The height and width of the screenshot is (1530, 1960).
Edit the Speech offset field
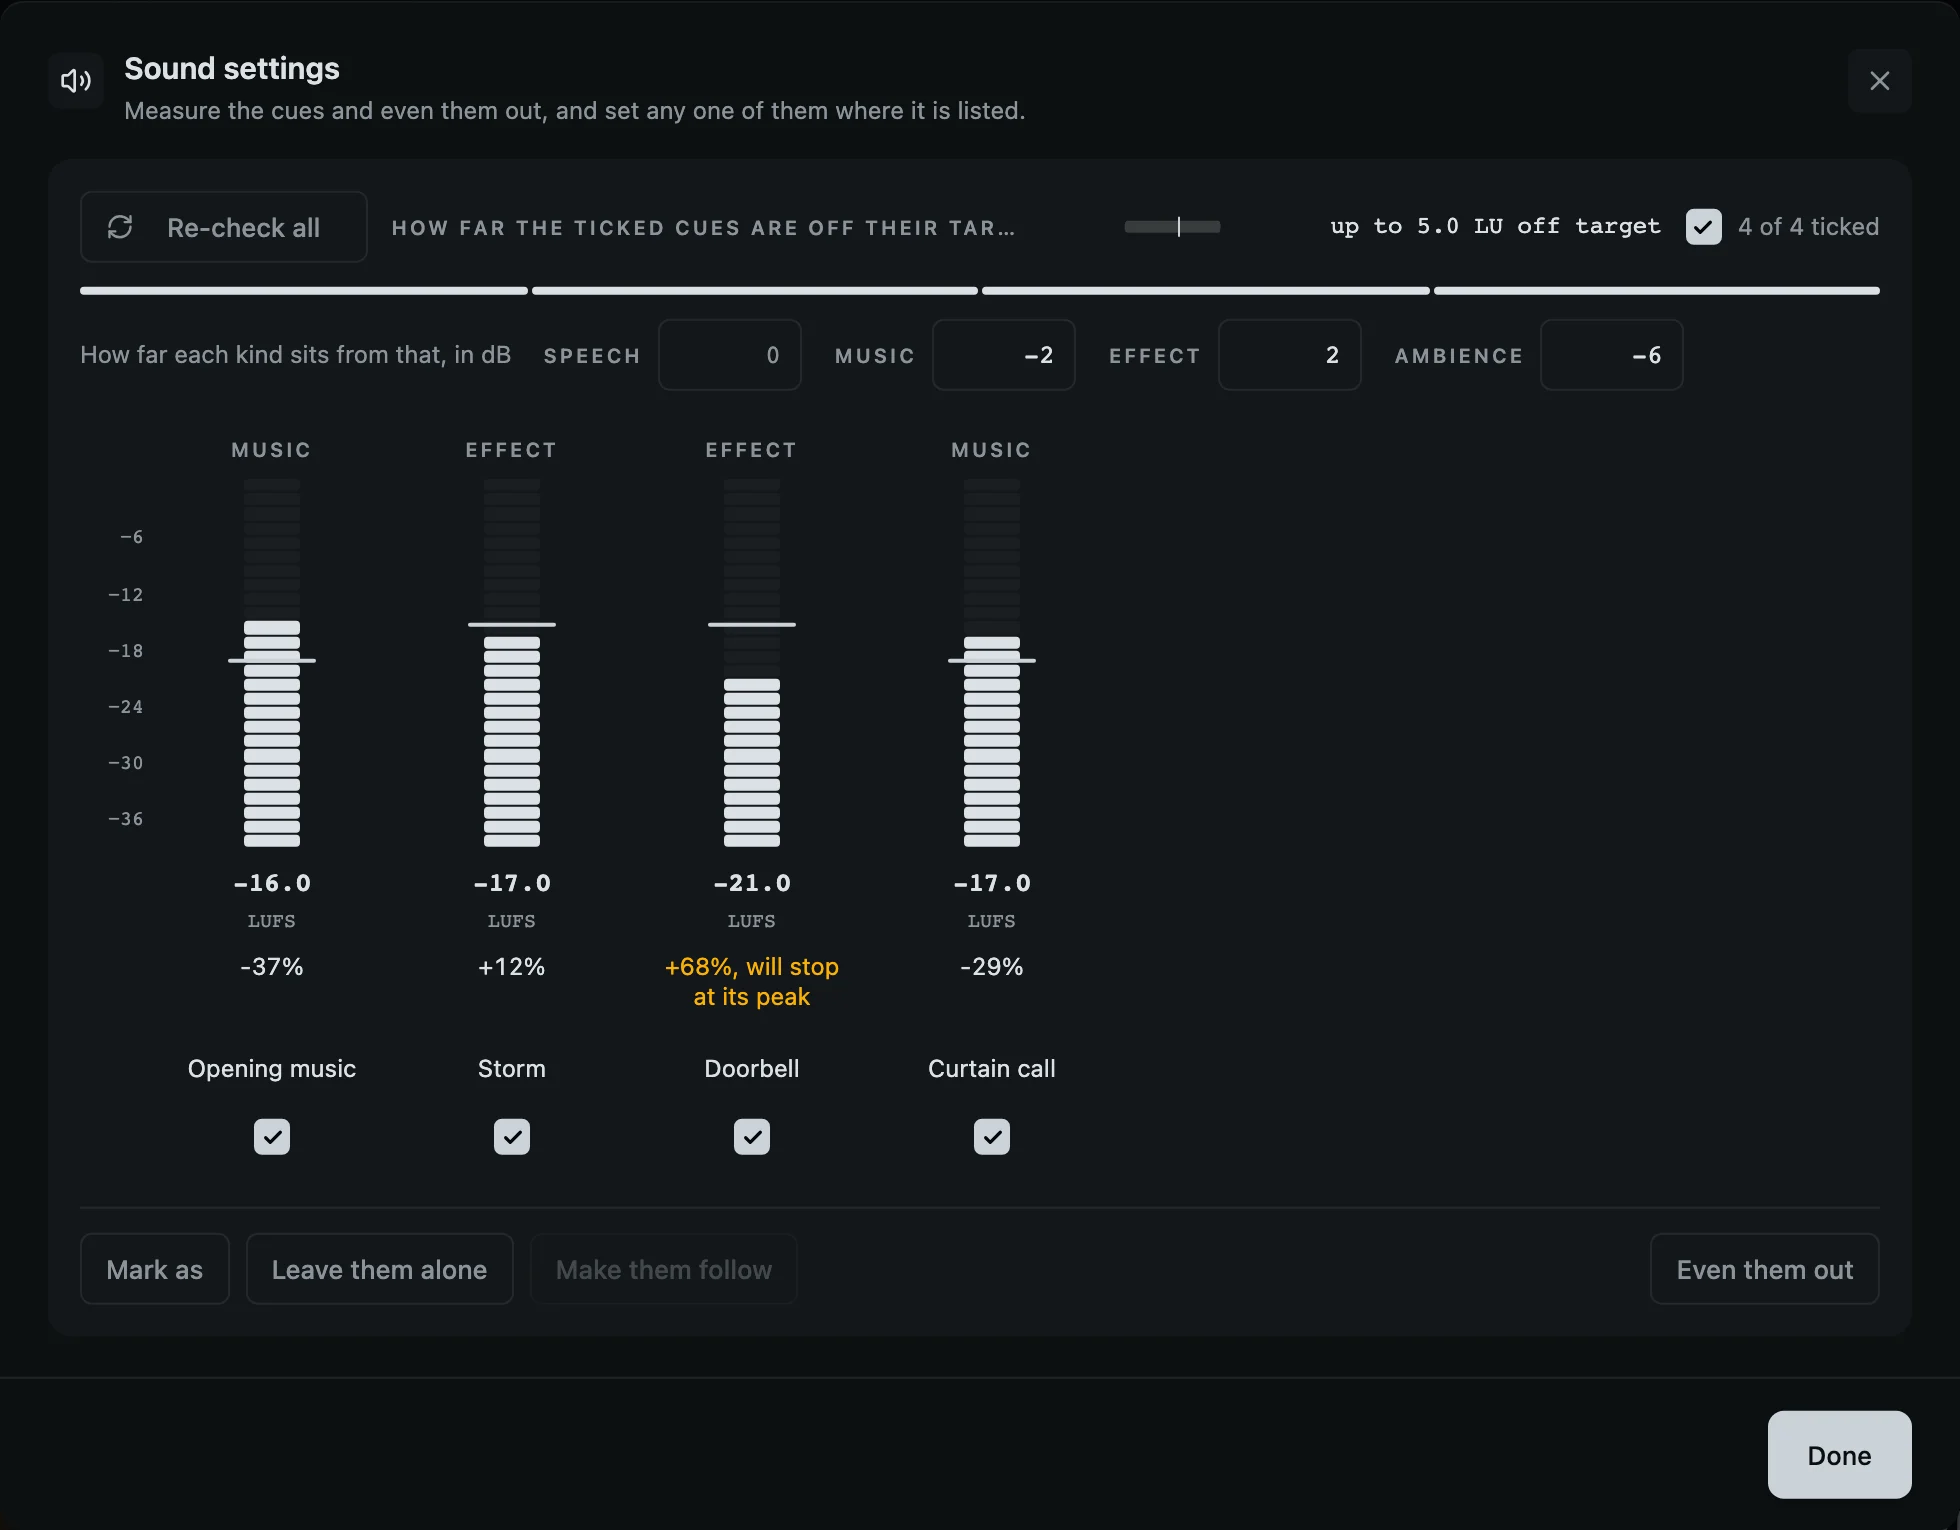point(730,355)
